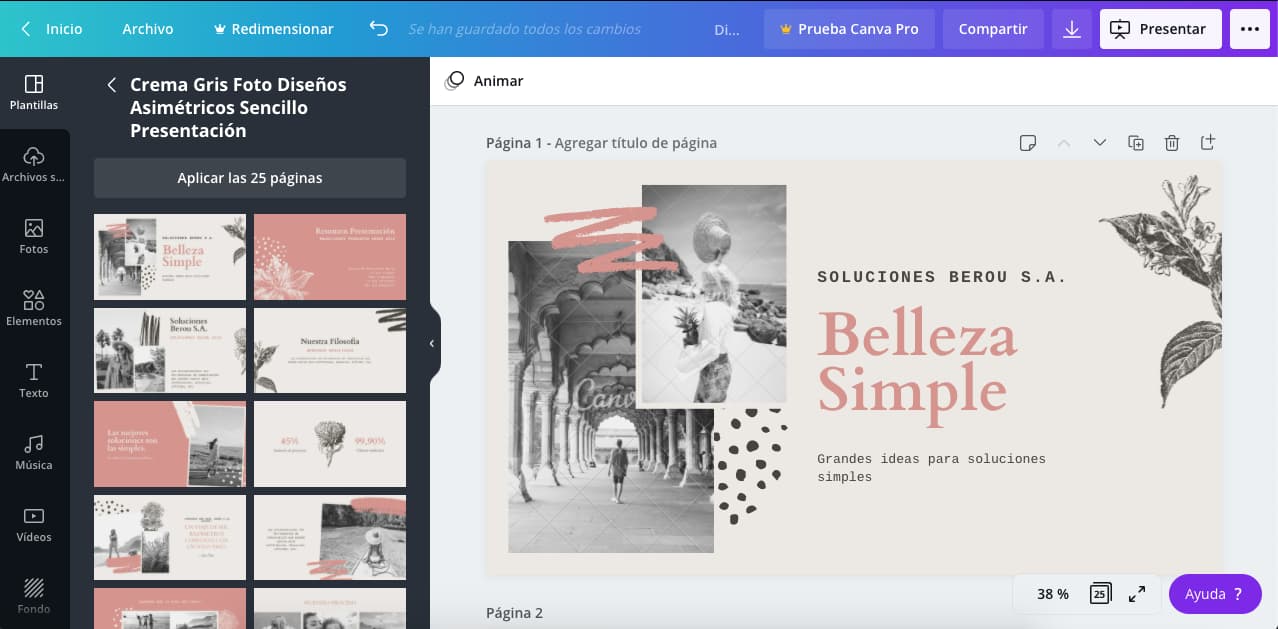
Task: Open the three-dots more options menu
Action: click(x=1249, y=29)
